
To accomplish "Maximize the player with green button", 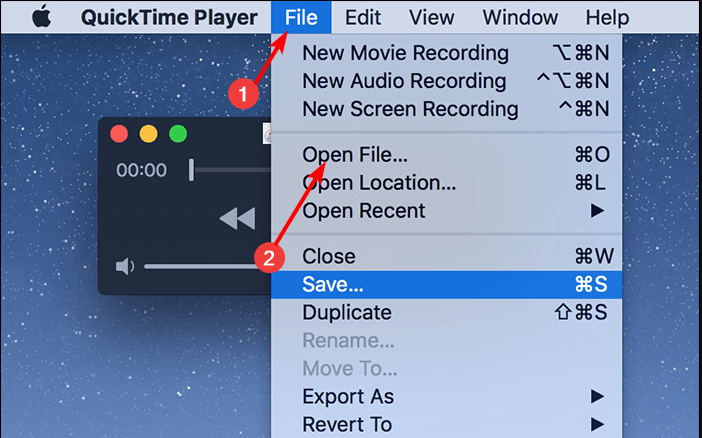I will 178,134.
